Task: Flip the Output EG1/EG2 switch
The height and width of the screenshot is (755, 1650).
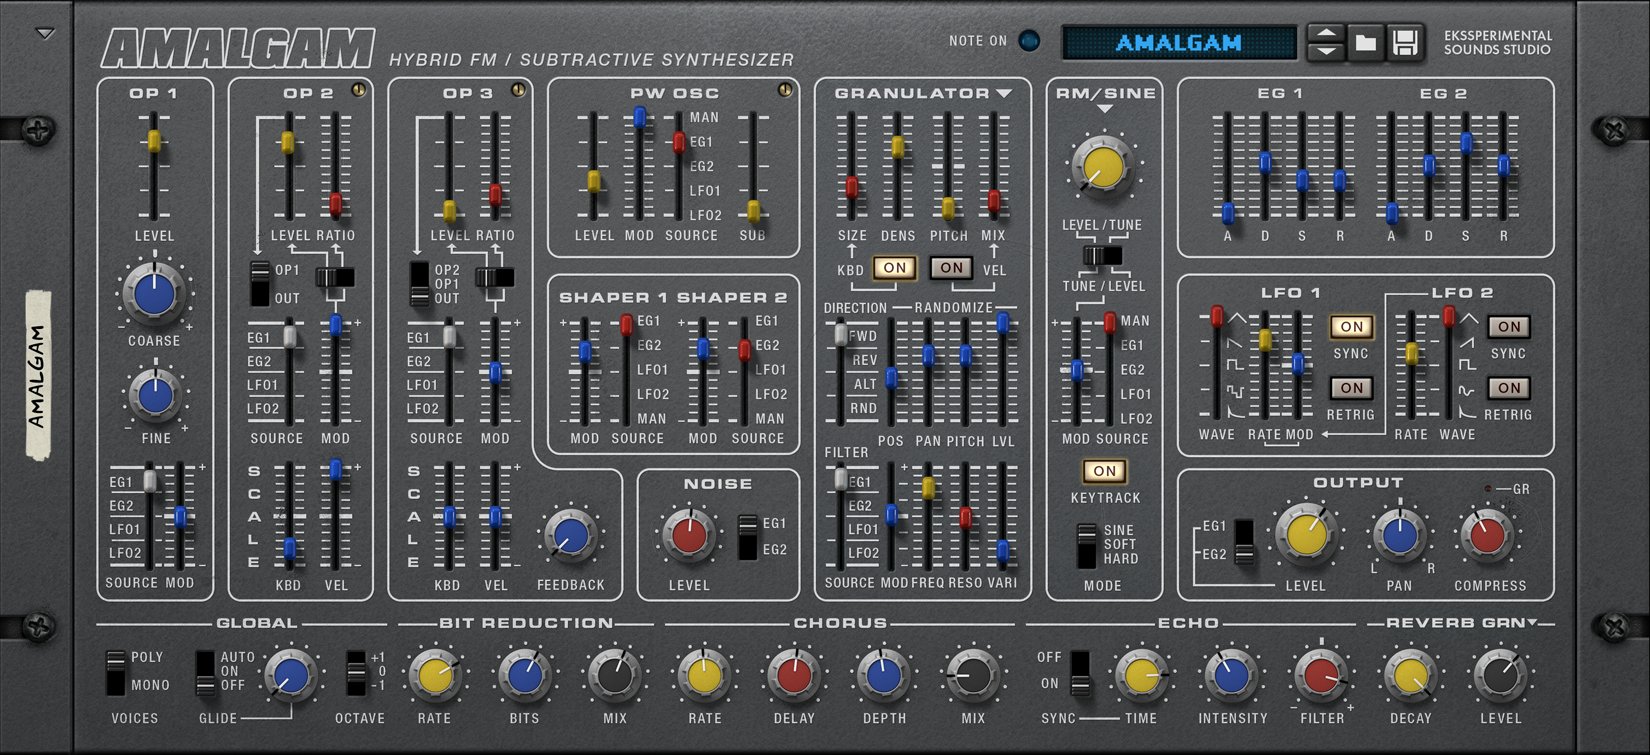Action: [x=1244, y=542]
